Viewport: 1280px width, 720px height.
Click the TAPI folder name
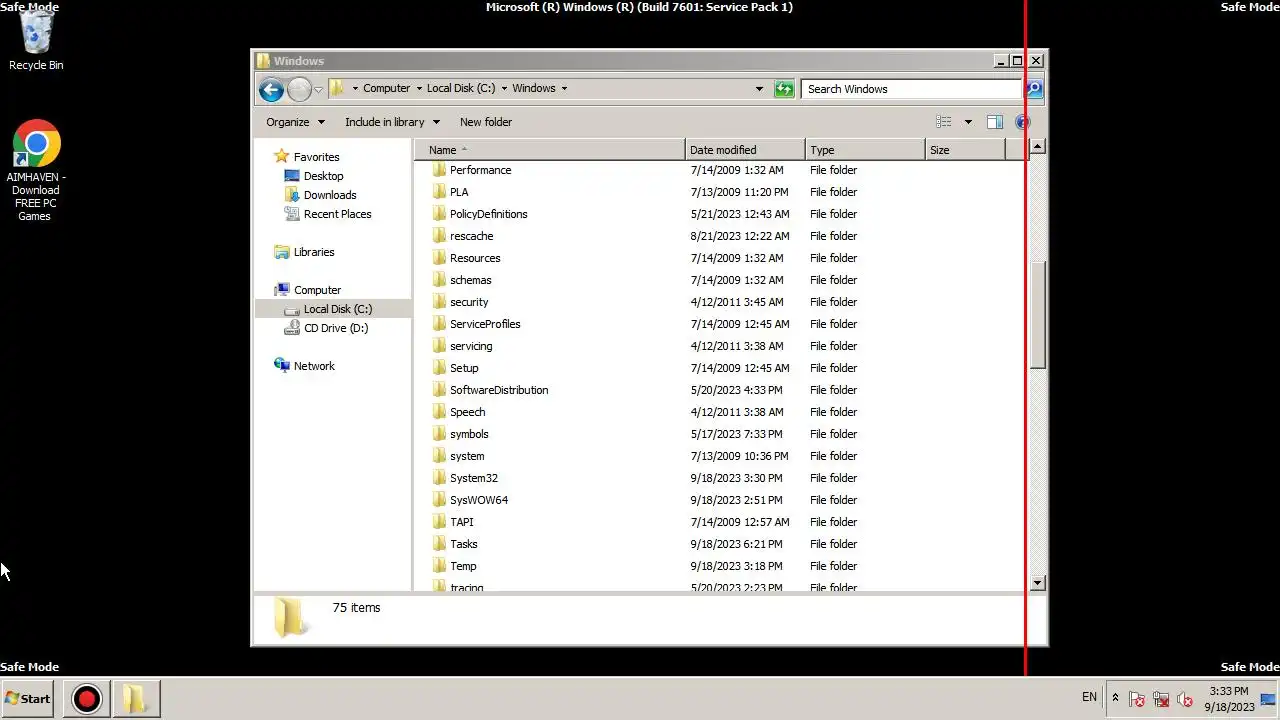(462, 522)
